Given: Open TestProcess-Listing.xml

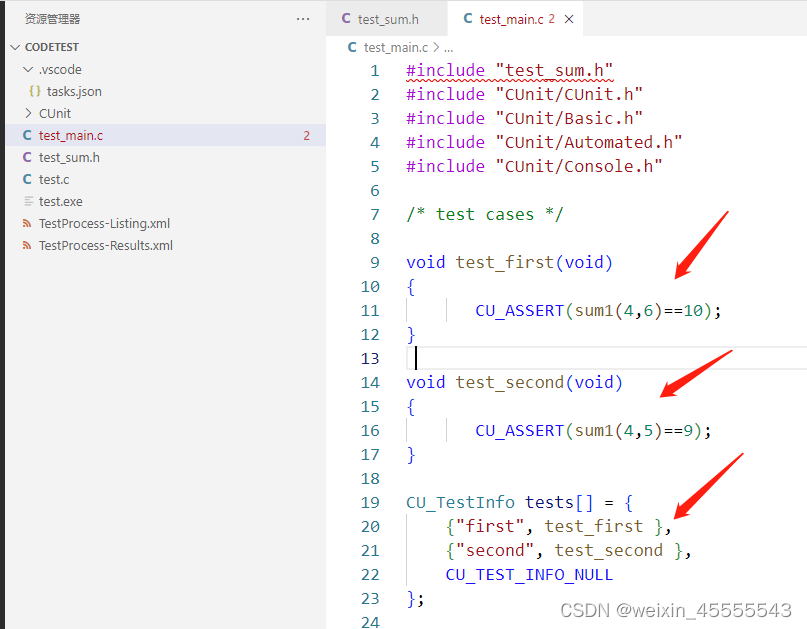Looking at the screenshot, I should [104, 224].
